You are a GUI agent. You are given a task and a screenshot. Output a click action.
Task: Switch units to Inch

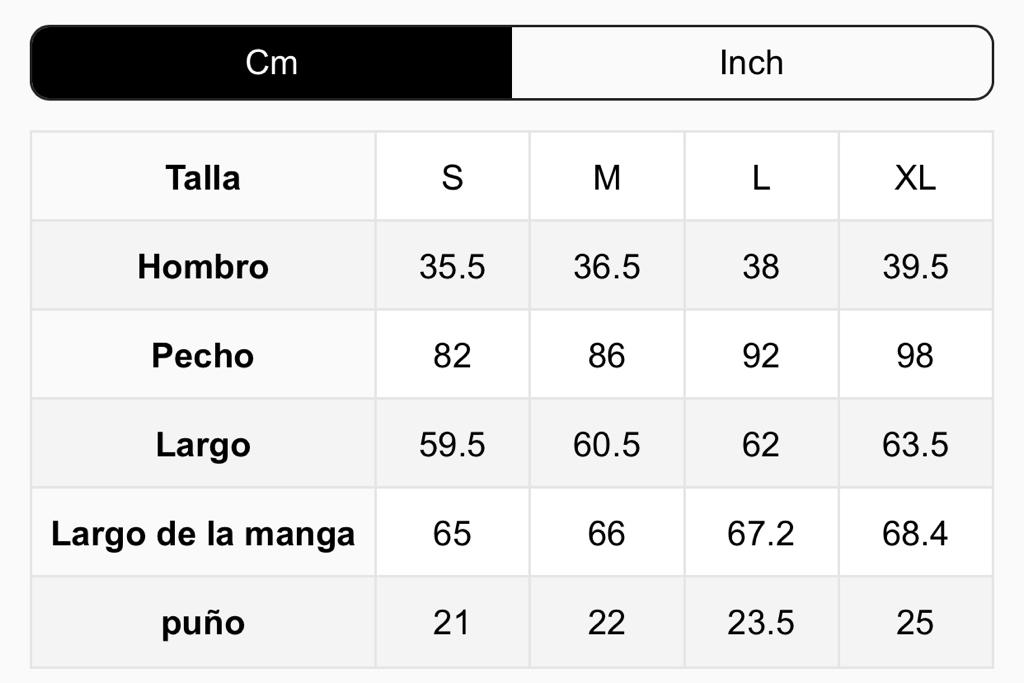[751, 63]
